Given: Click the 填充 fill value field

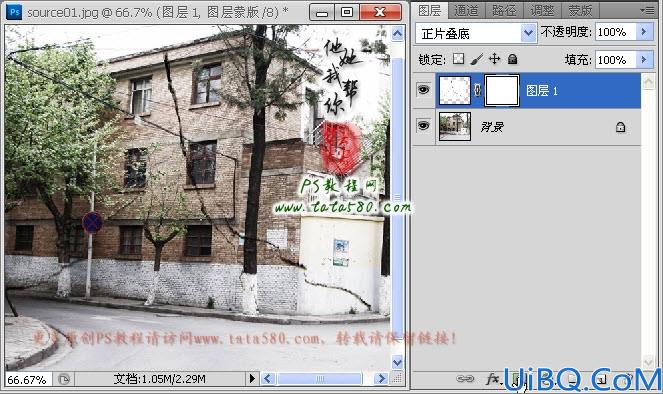Looking at the screenshot, I should pos(615,60).
